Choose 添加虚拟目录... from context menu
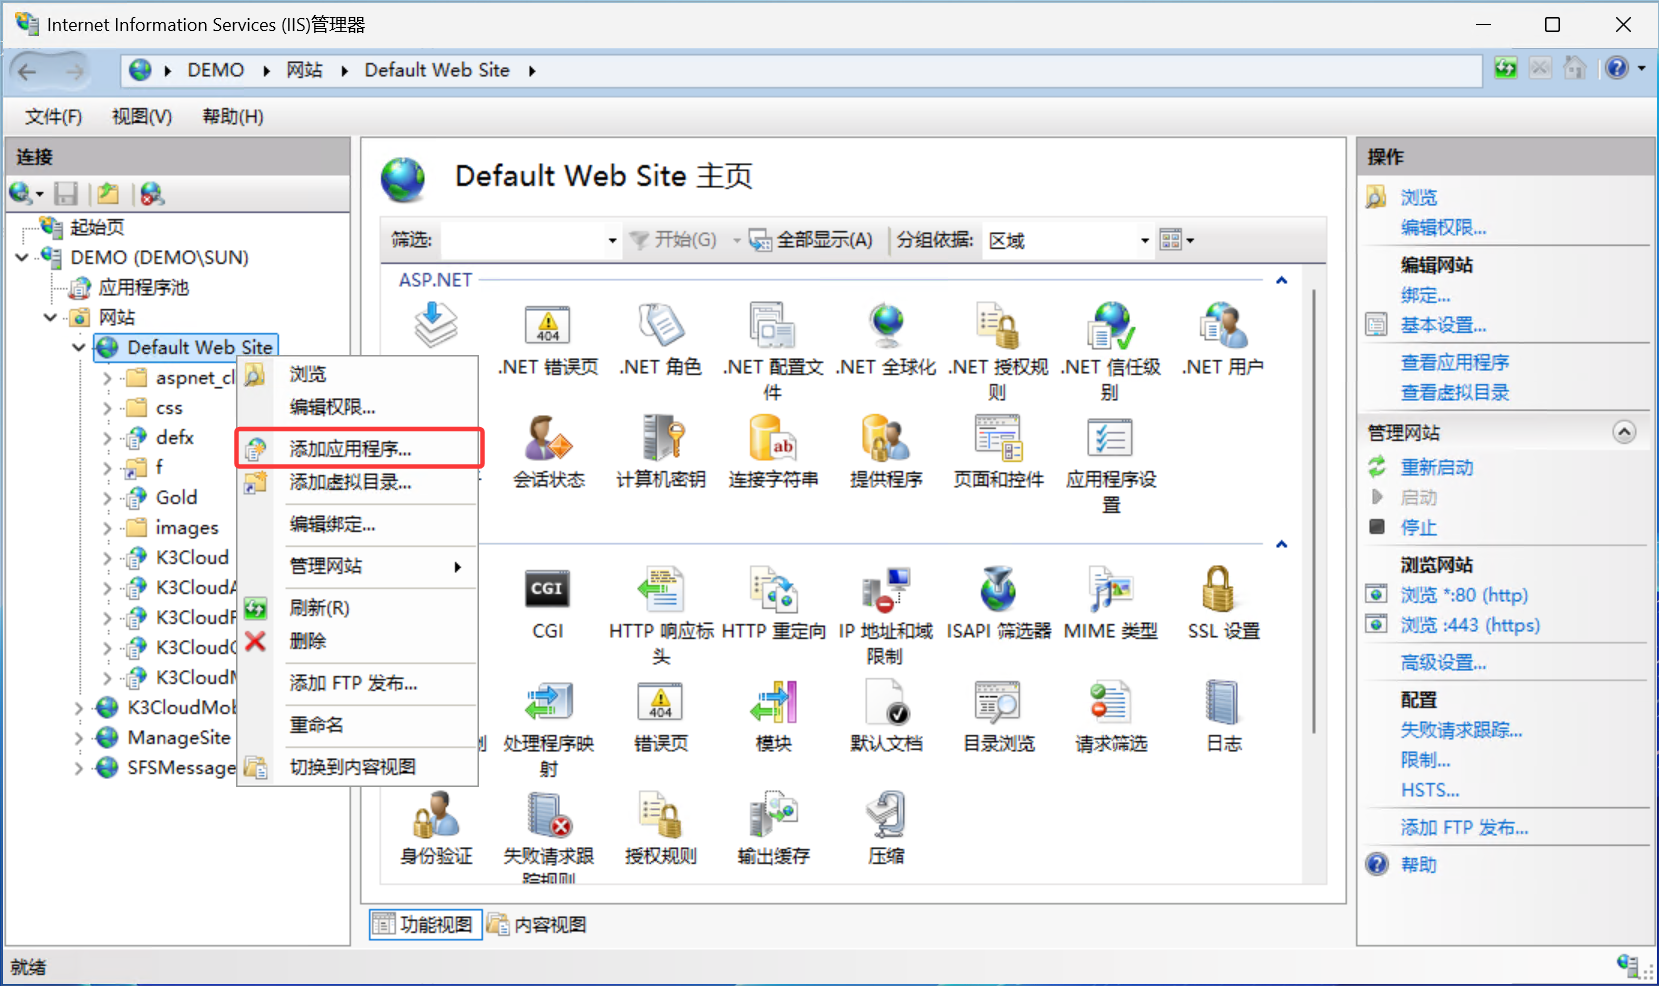1659x986 pixels. tap(359, 482)
